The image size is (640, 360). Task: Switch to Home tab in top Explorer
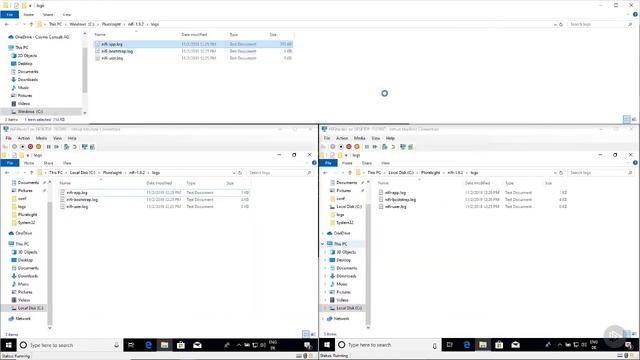(29, 15)
